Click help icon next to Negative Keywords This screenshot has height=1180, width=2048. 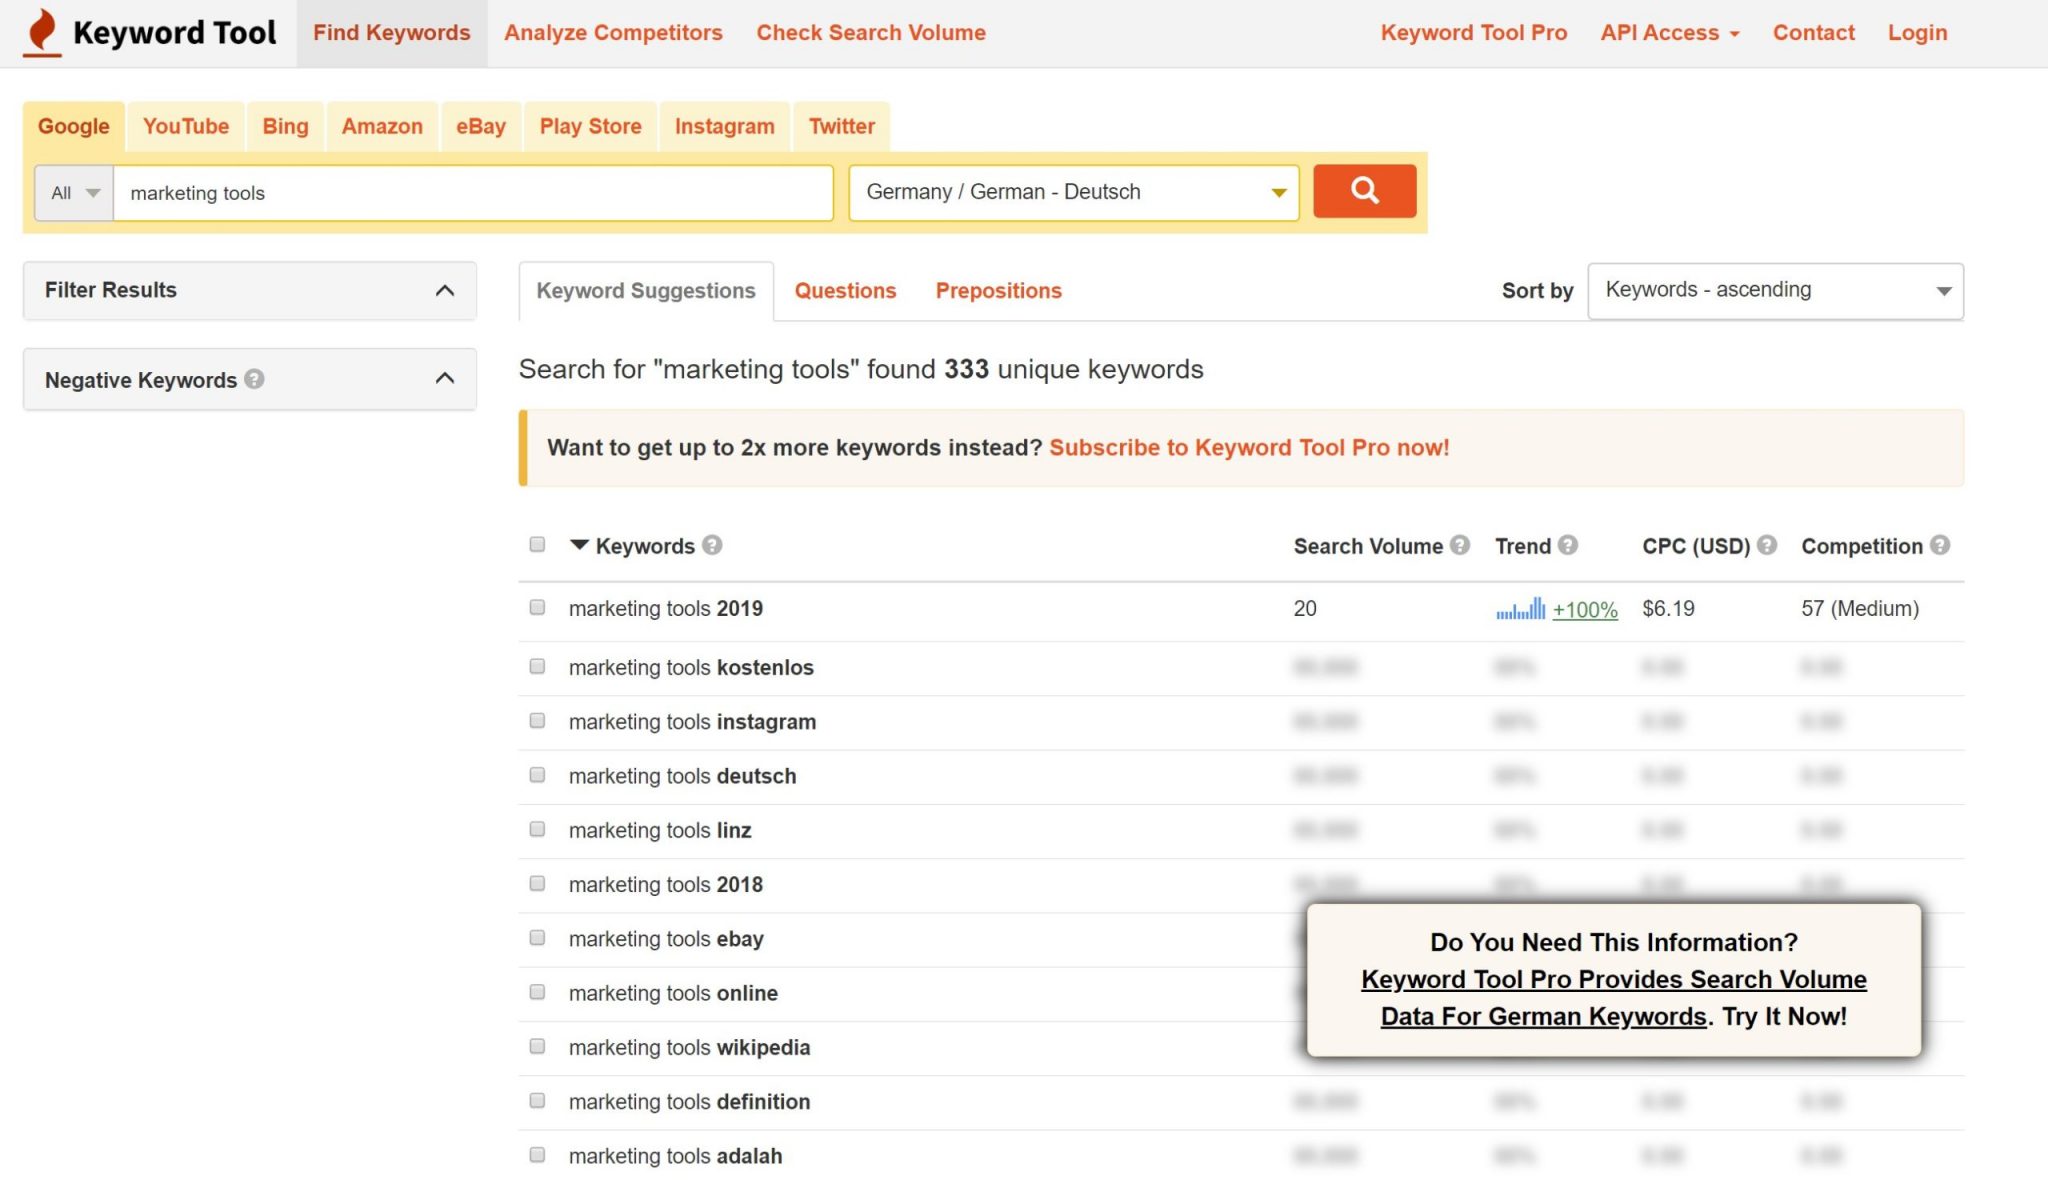(254, 379)
